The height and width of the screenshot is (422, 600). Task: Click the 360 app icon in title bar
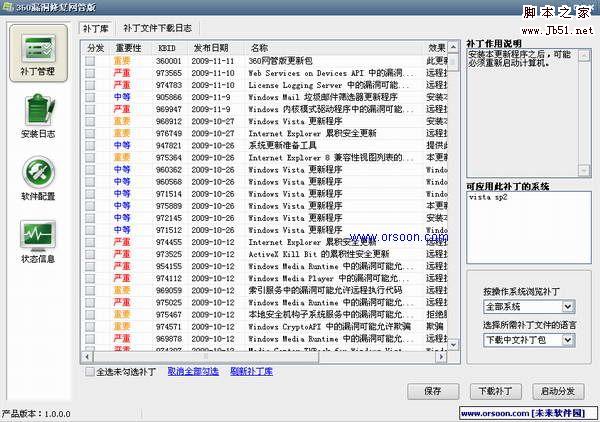pos(7,7)
